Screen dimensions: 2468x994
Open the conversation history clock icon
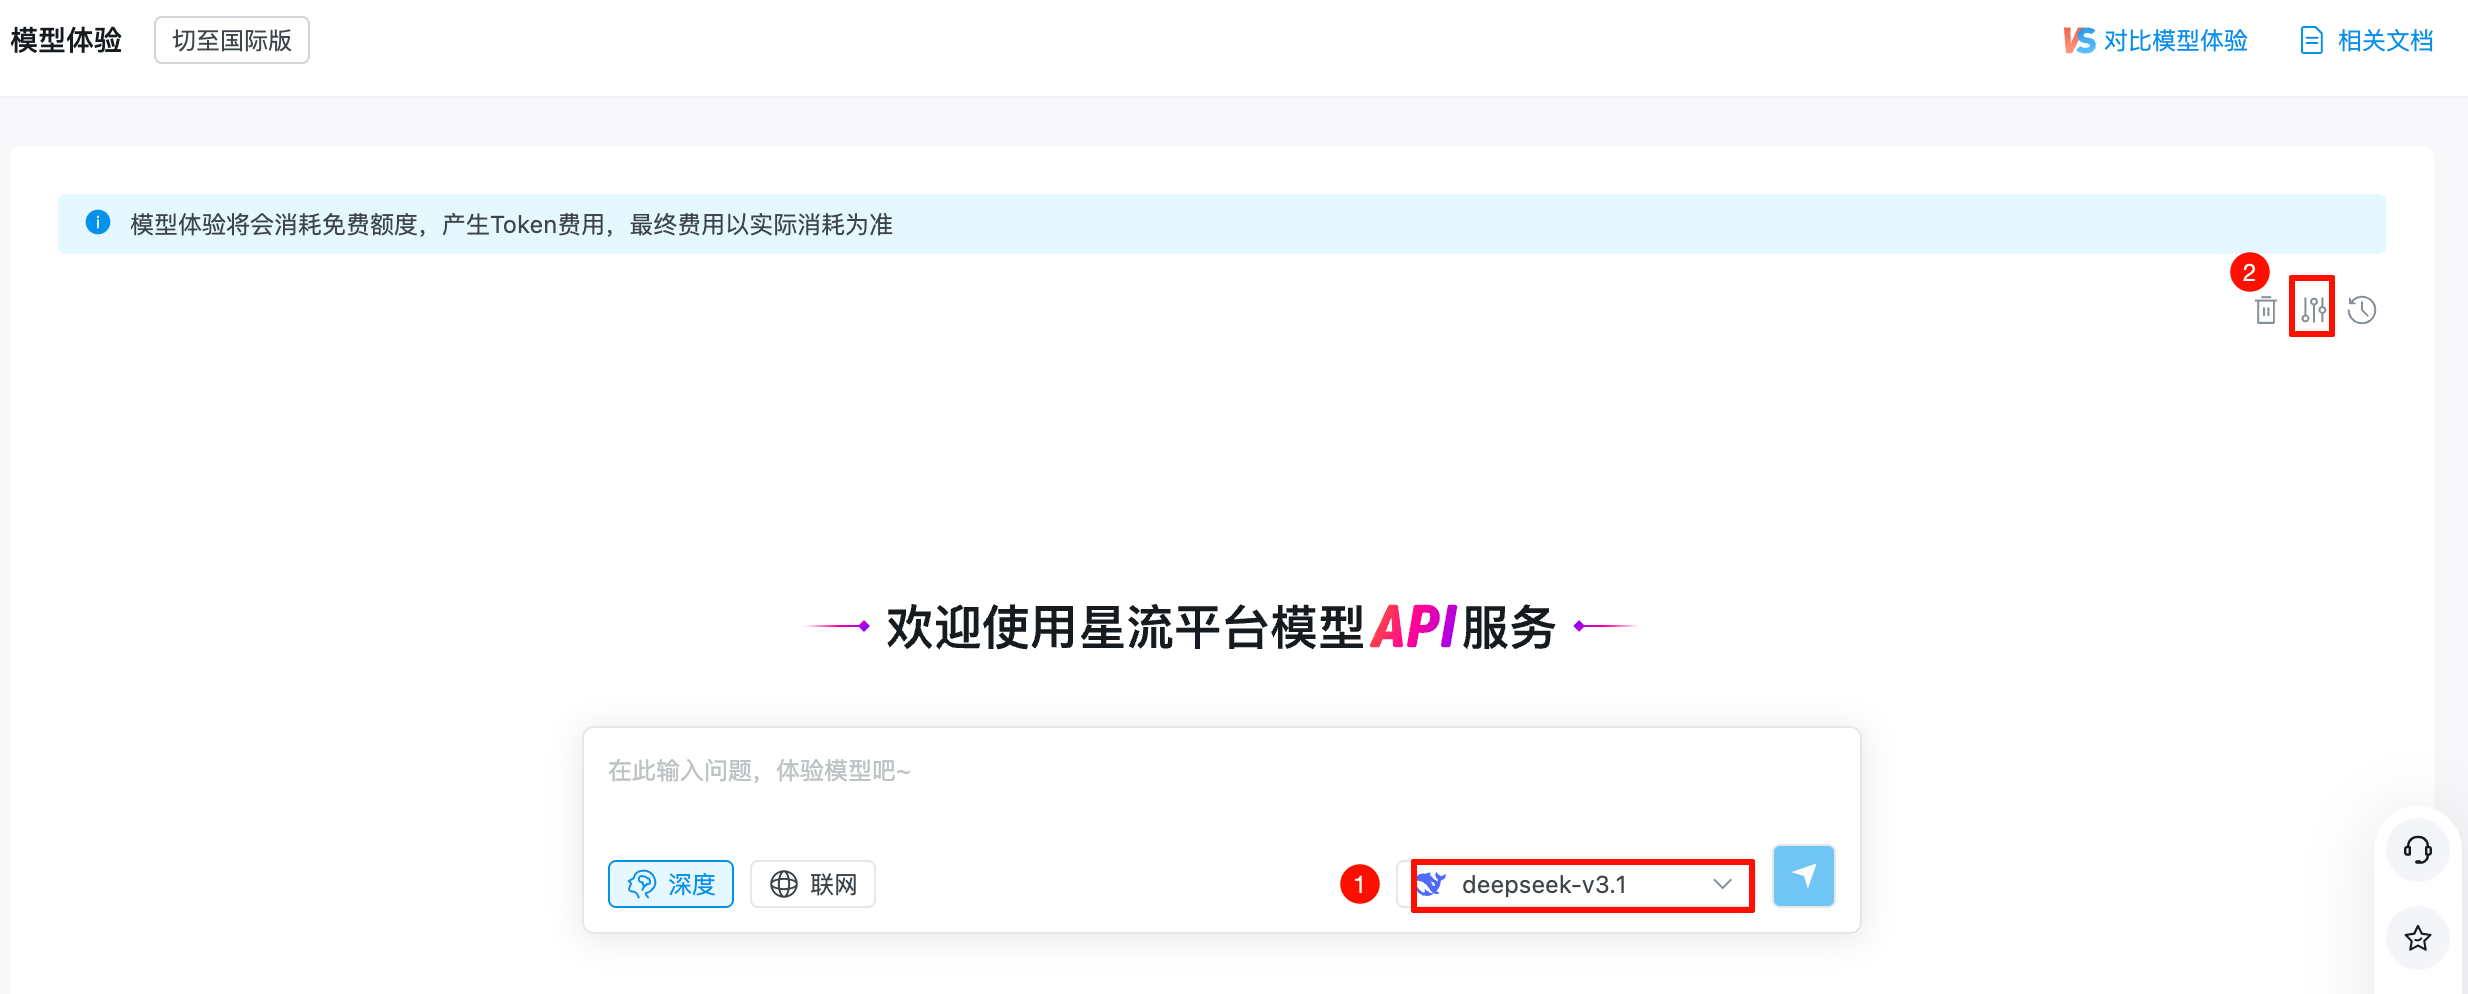[2362, 310]
